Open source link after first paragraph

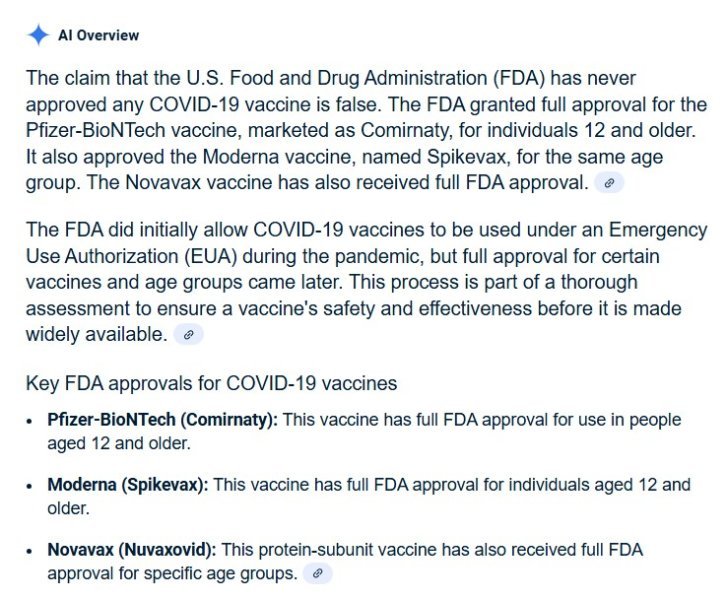pos(609,183)
